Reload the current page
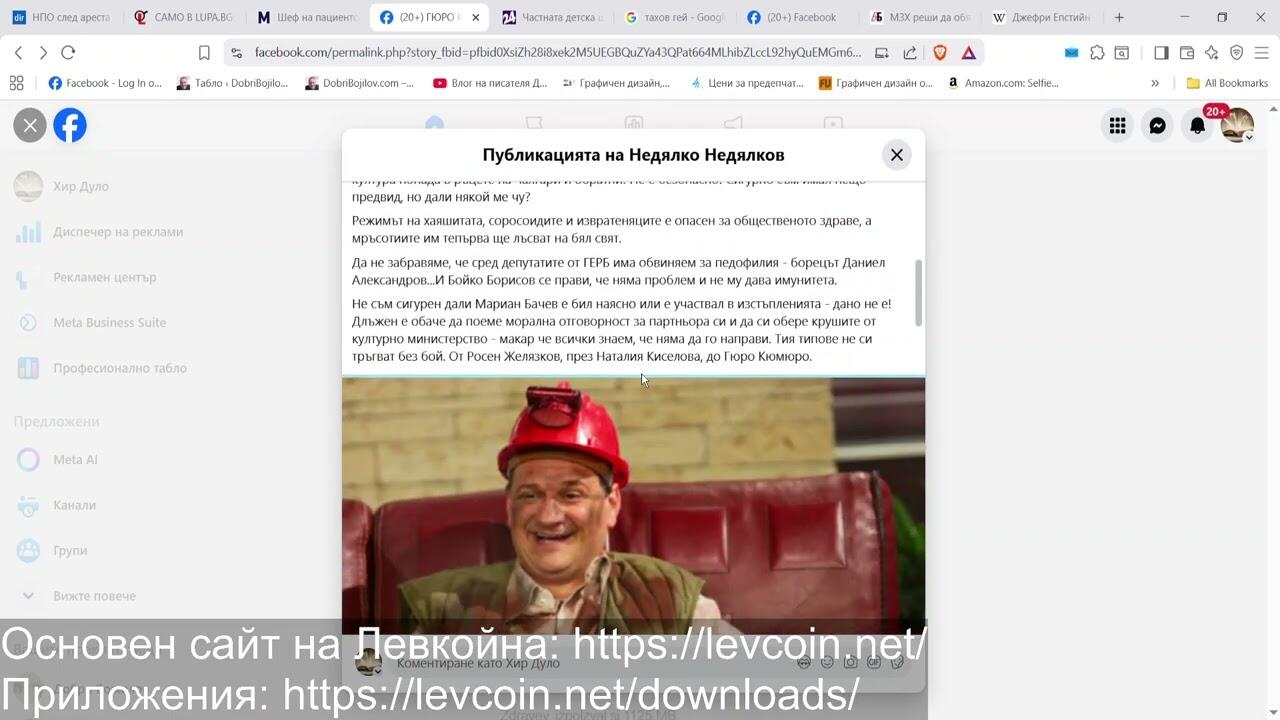The width and height of the screenshot is (1280, 720). click(68, 53)
